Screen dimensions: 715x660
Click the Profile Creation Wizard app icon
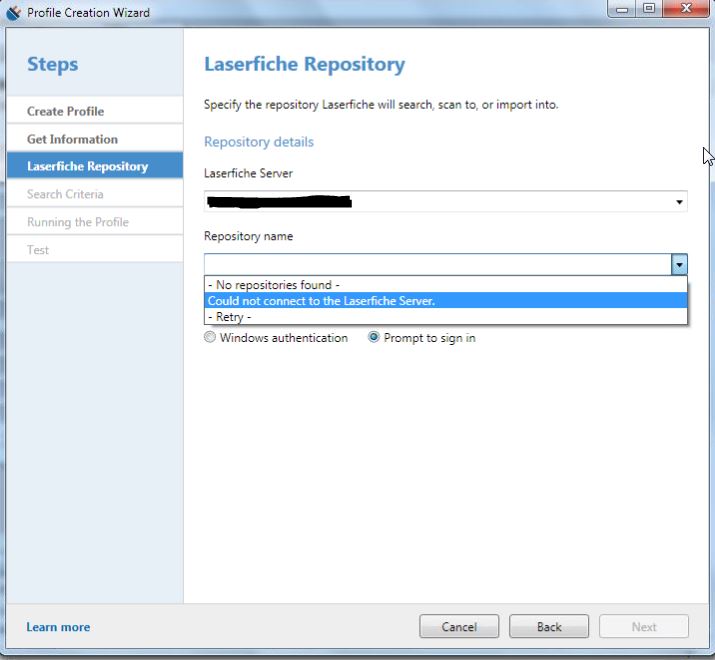[13, 12]
